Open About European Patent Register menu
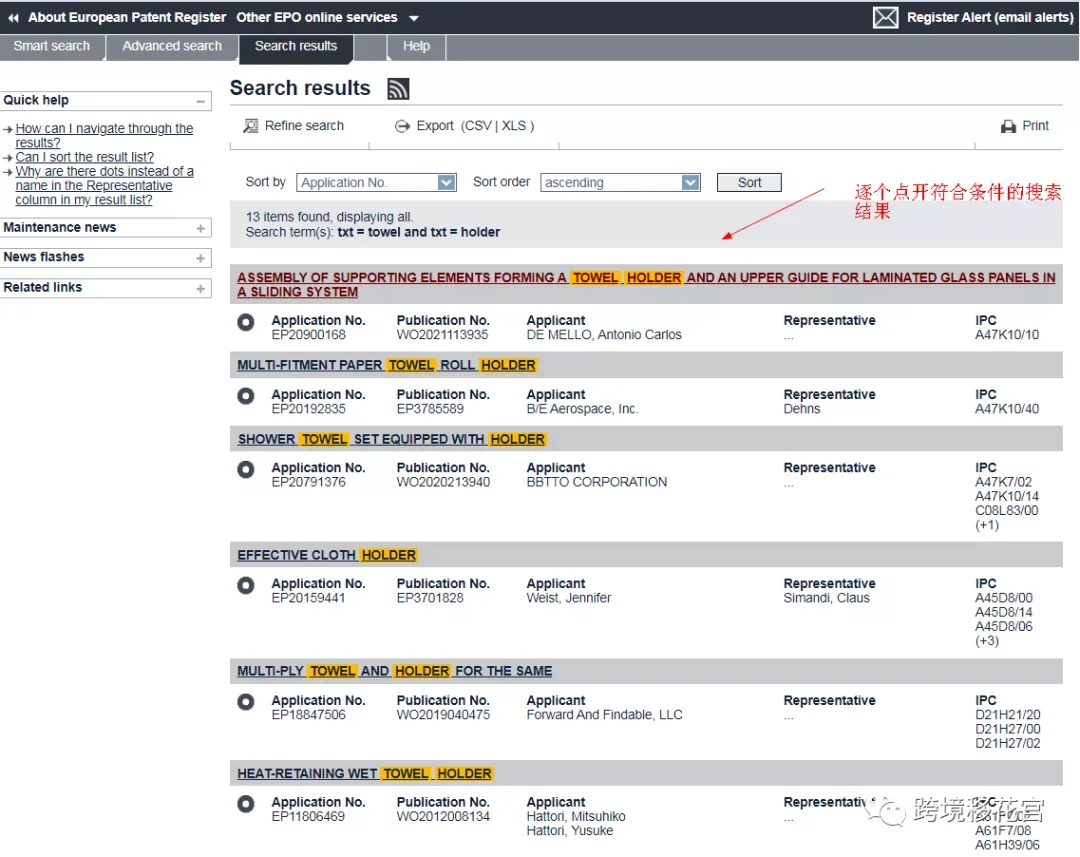1080x857 pixels. pos(127,17)
